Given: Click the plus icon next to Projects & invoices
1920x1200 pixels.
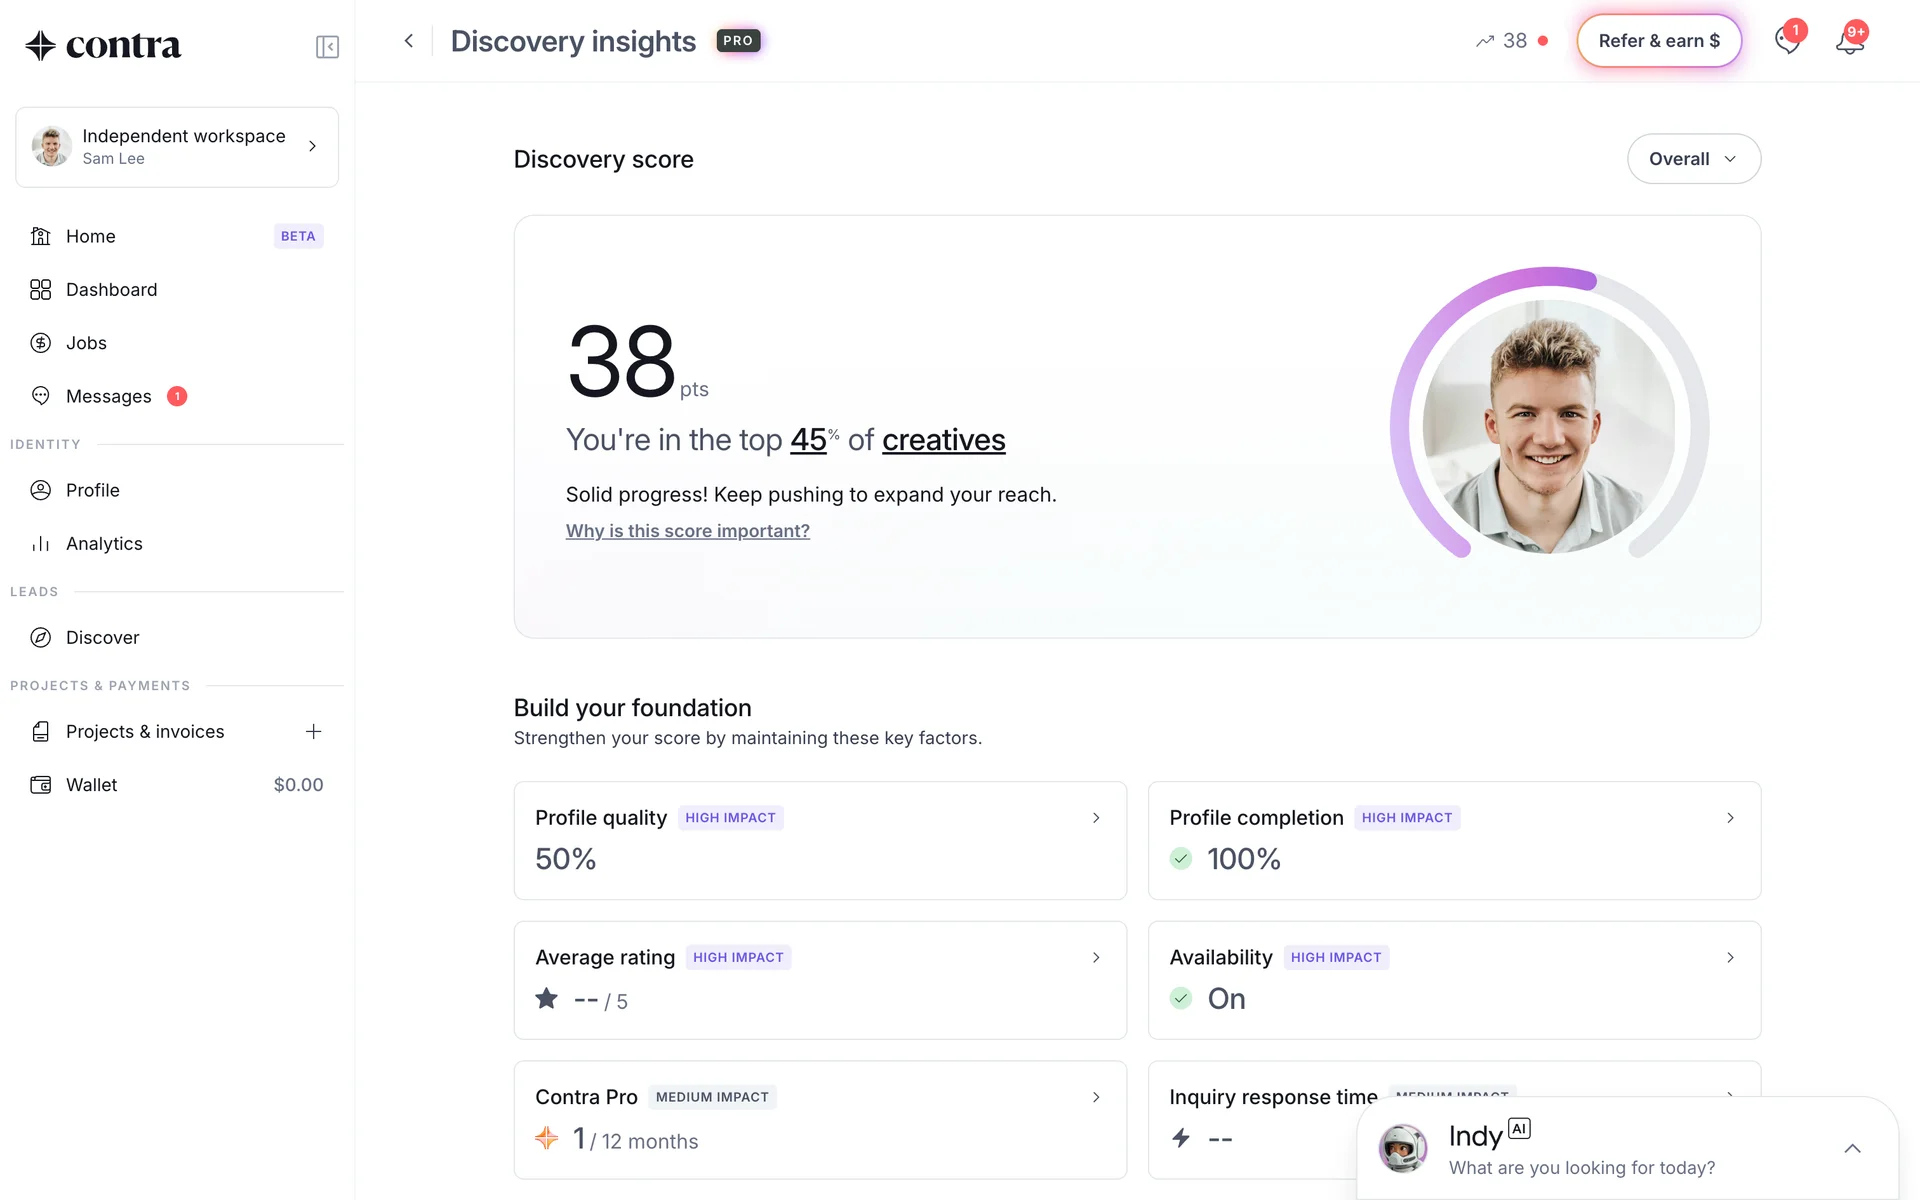Looking at the screenshot, I should tap(313, 731).
